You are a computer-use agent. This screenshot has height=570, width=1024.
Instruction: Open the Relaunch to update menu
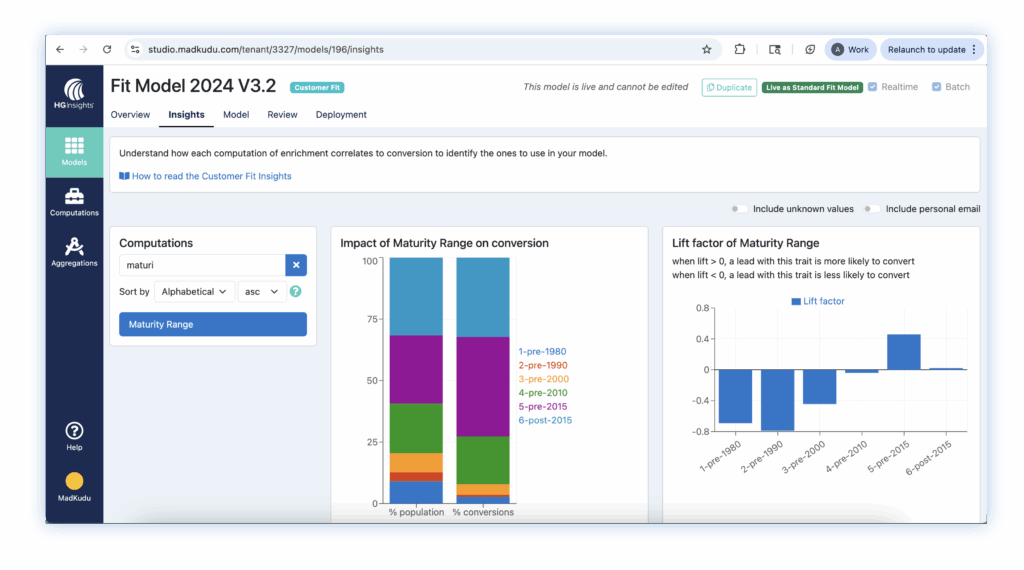click(932, 49)
